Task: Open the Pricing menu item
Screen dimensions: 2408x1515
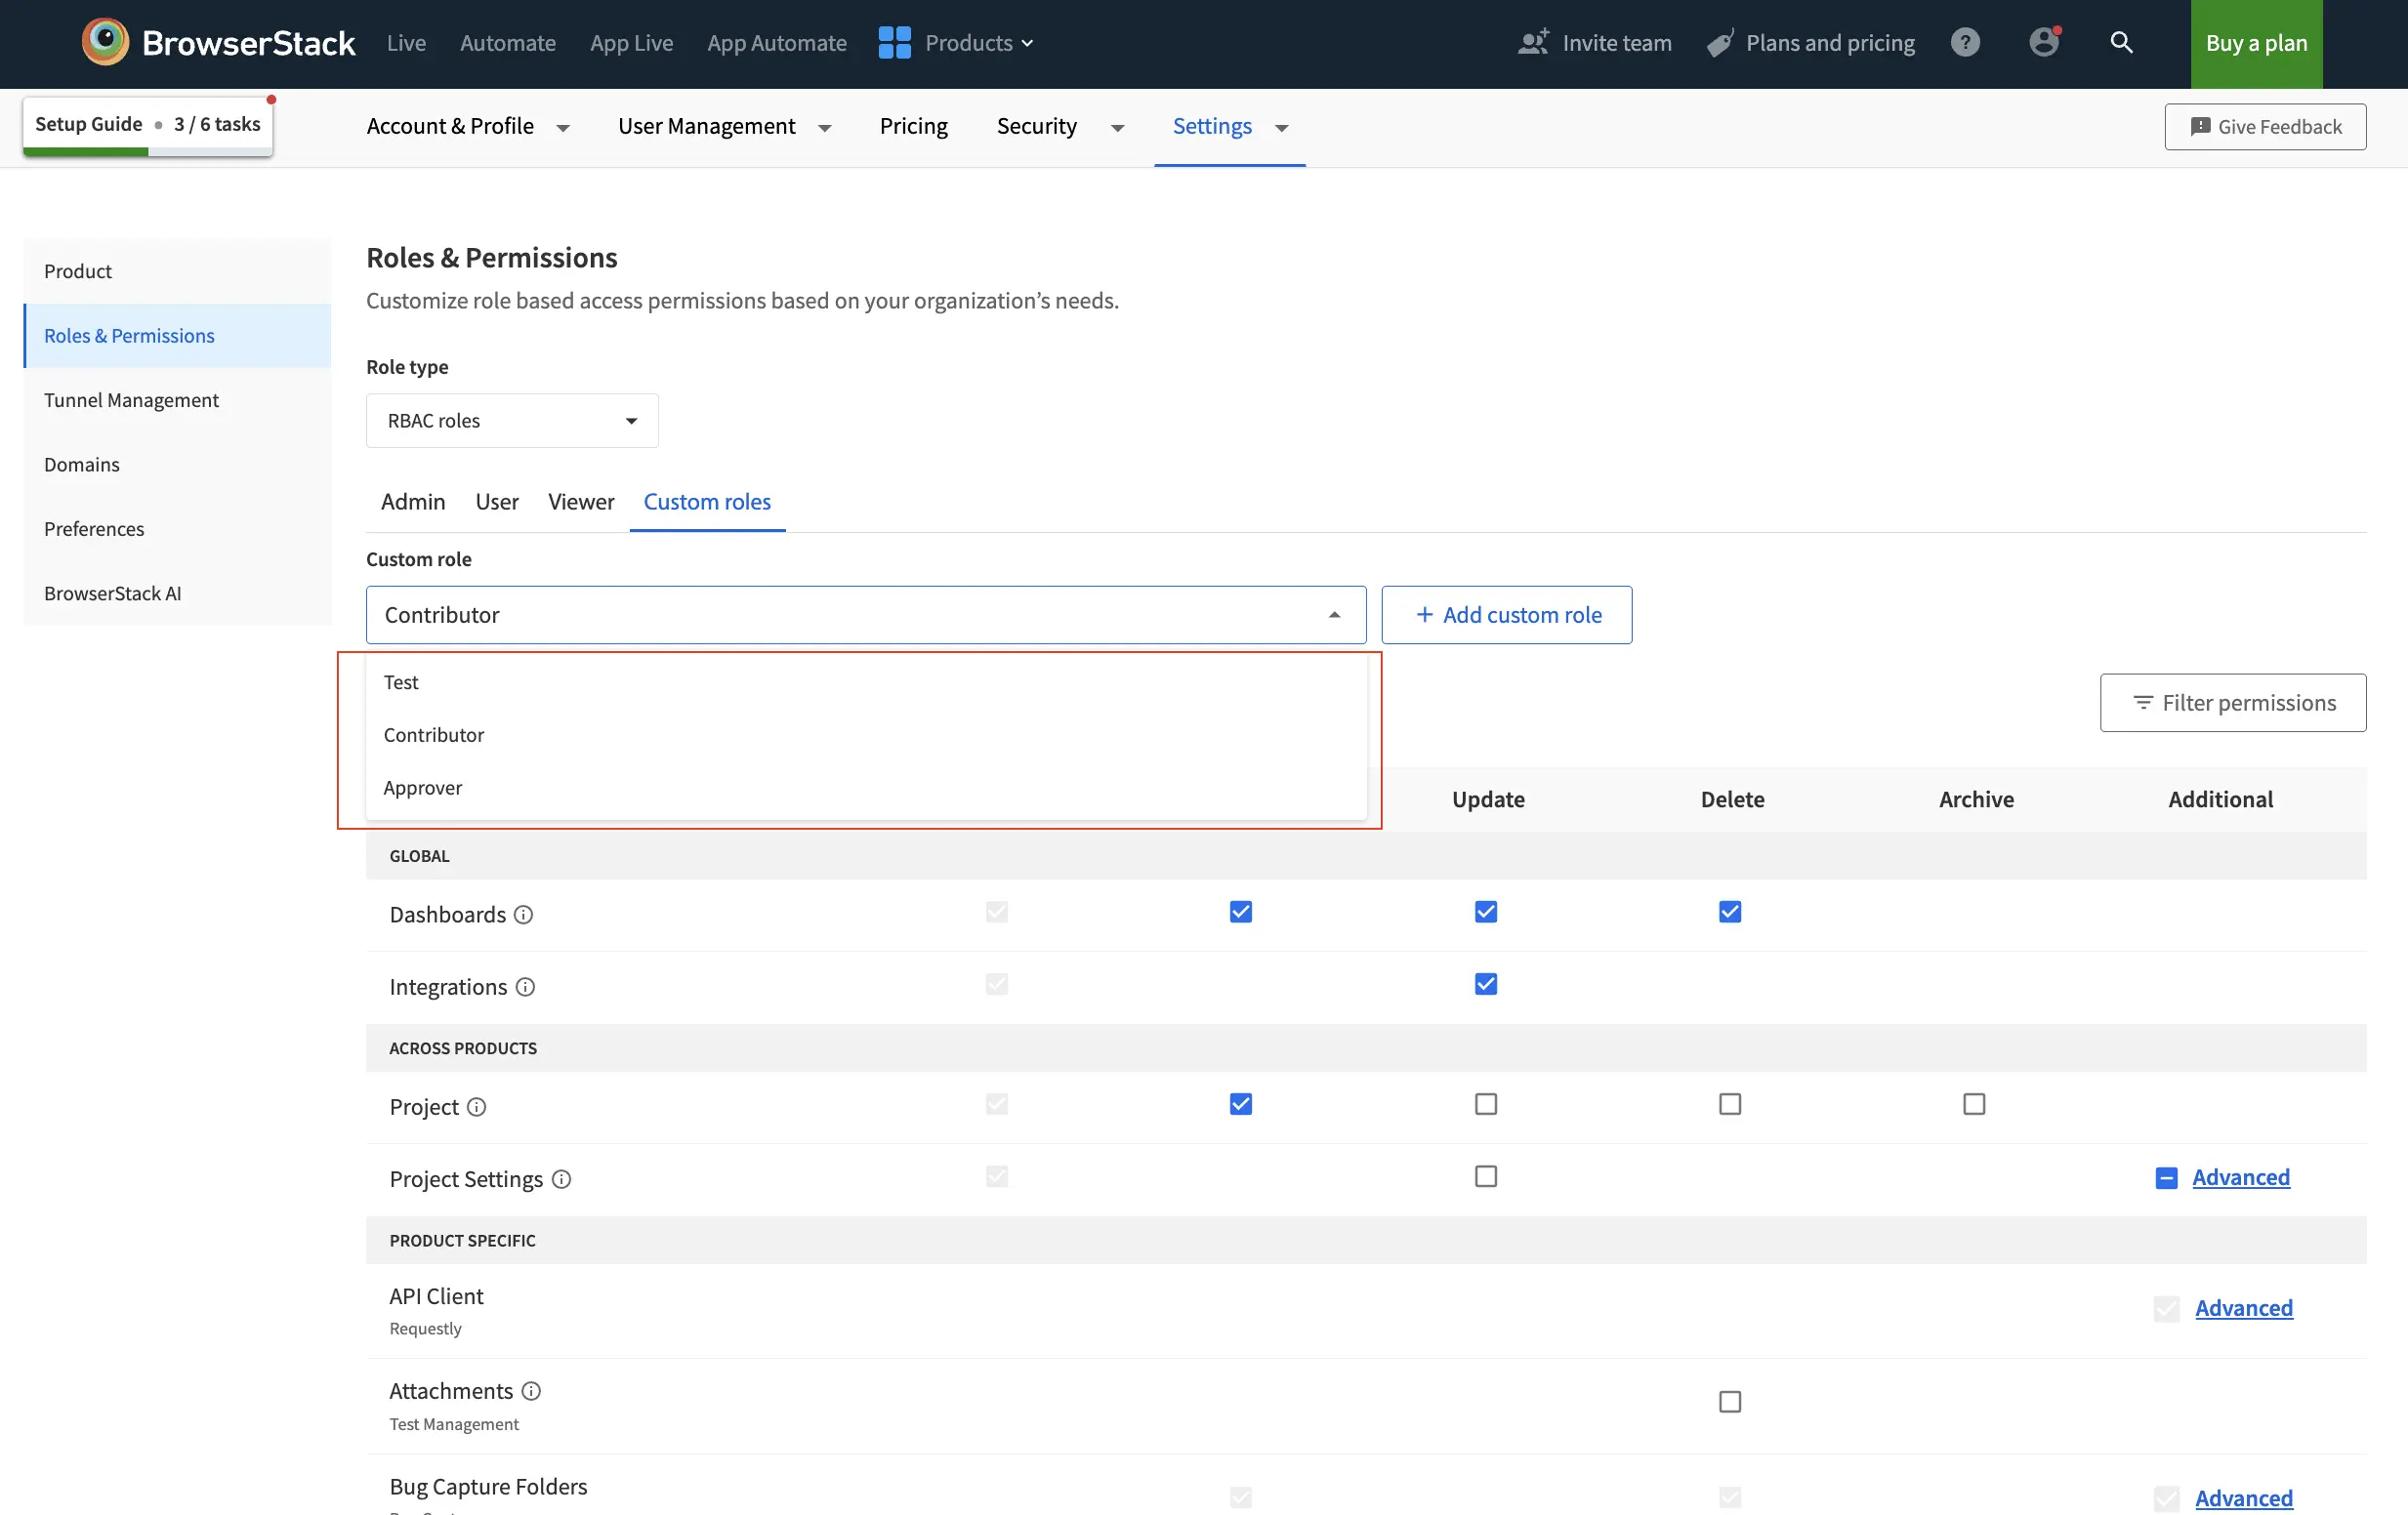Action: point(913,126)
